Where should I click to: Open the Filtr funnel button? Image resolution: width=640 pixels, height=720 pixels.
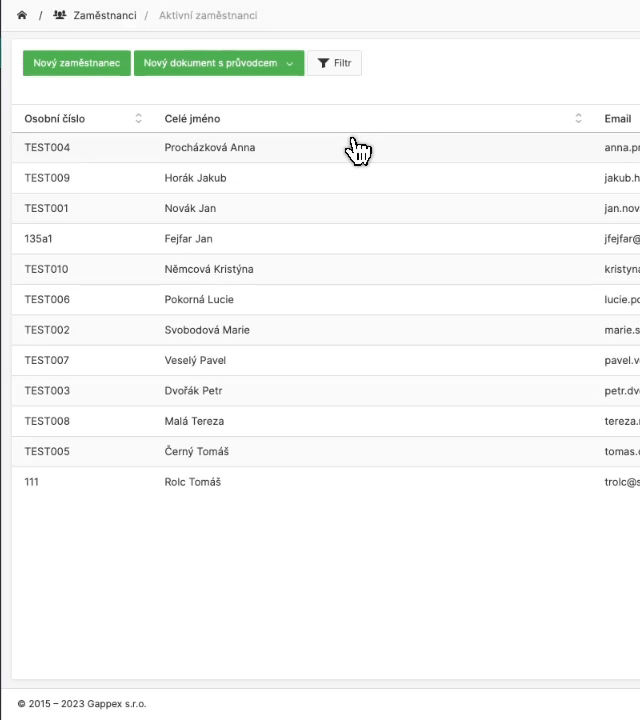(334, 63)
